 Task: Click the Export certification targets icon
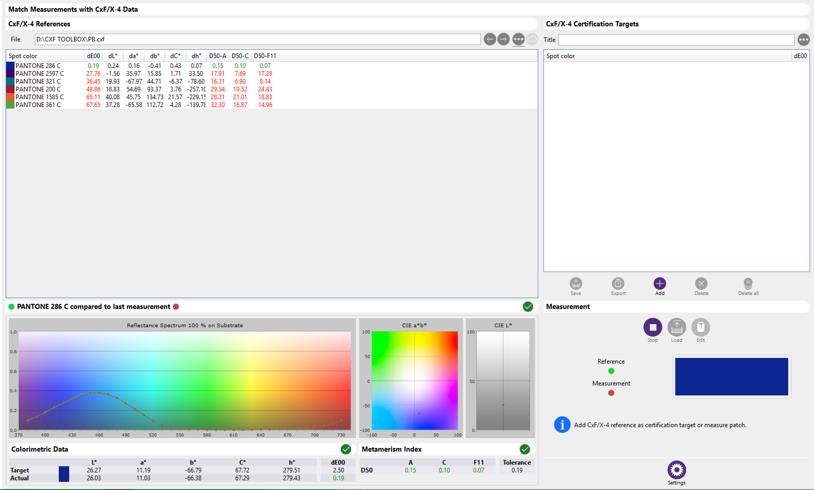[x=618, y=284]
